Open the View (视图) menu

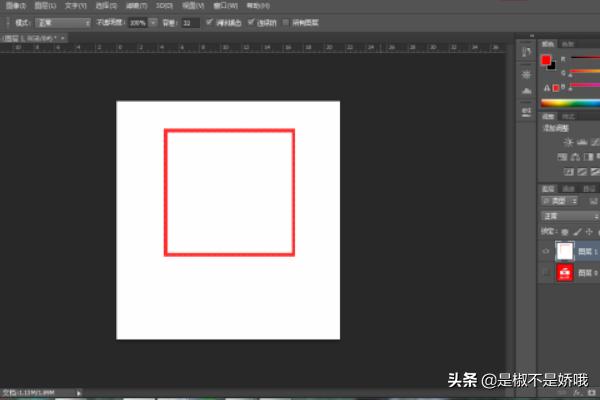pyautogui.click(x=193, y=6)
